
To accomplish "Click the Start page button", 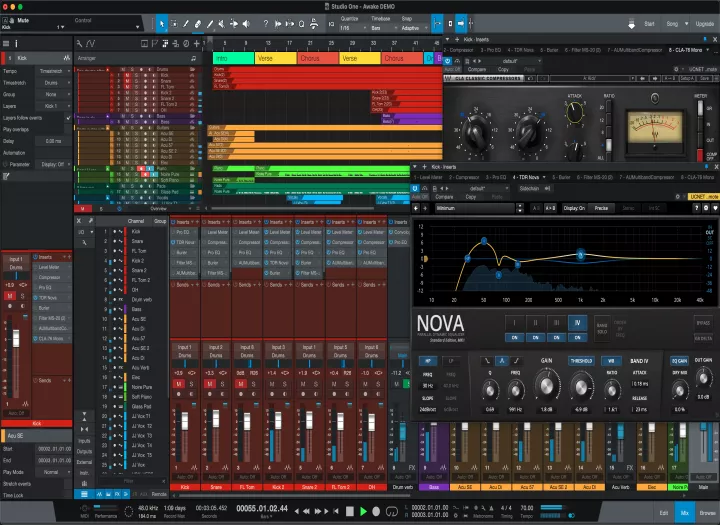I will (x=649, y=24).
